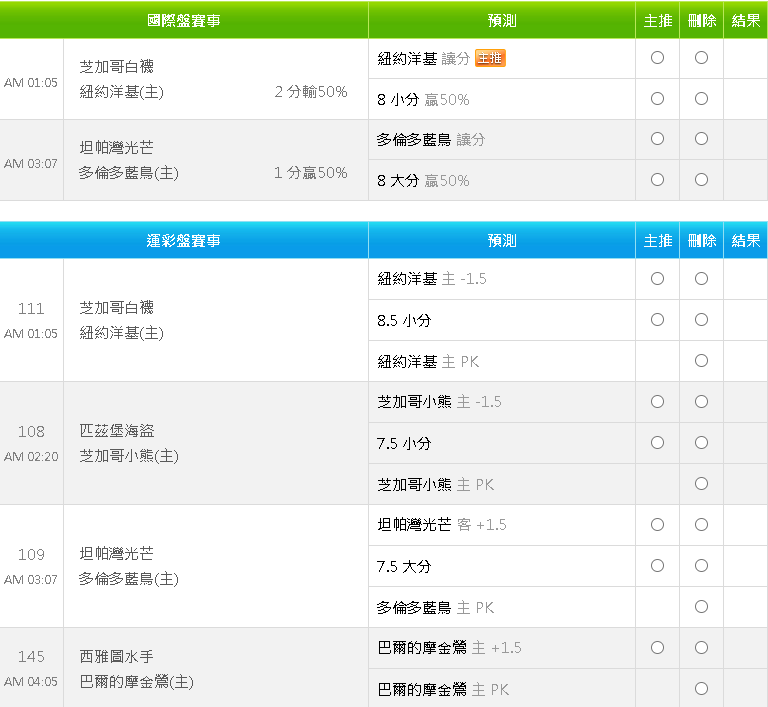Click team name 巴爾的摩金鶯(主)
The height and width of the screenshot is (707, 768).
137,682
